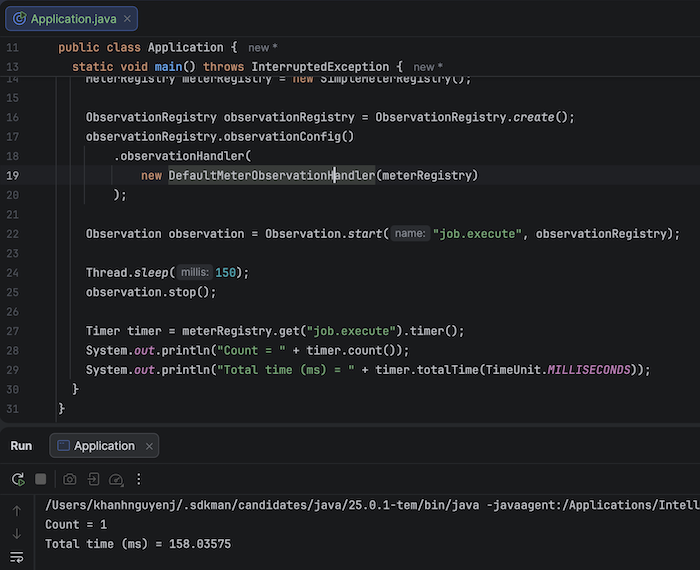This screenshot has height=570, width=700.
Task: Click the up arrow in console gutter
Action: 17,511
